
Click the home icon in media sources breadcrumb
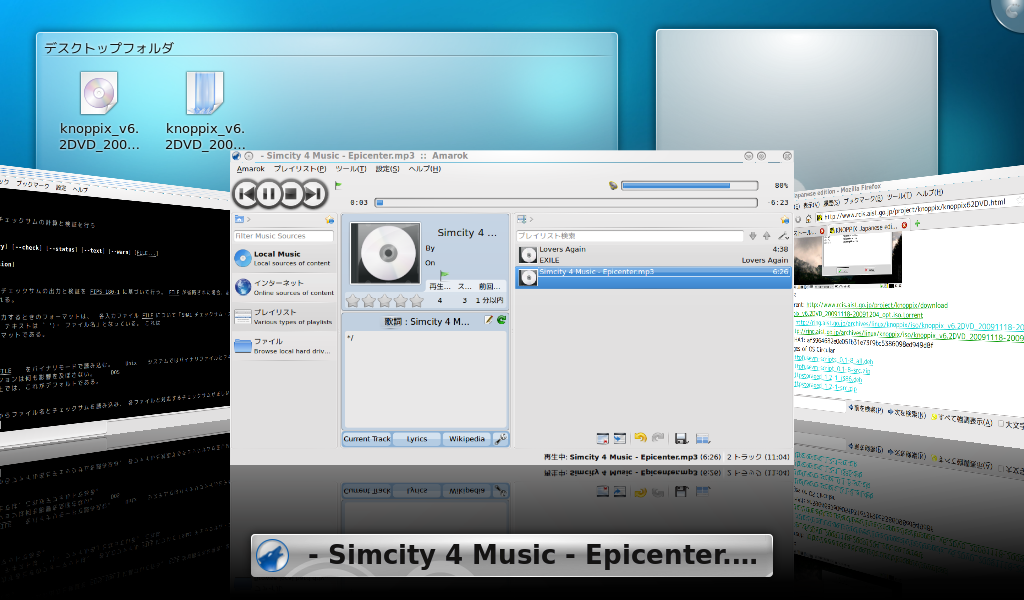240,219
